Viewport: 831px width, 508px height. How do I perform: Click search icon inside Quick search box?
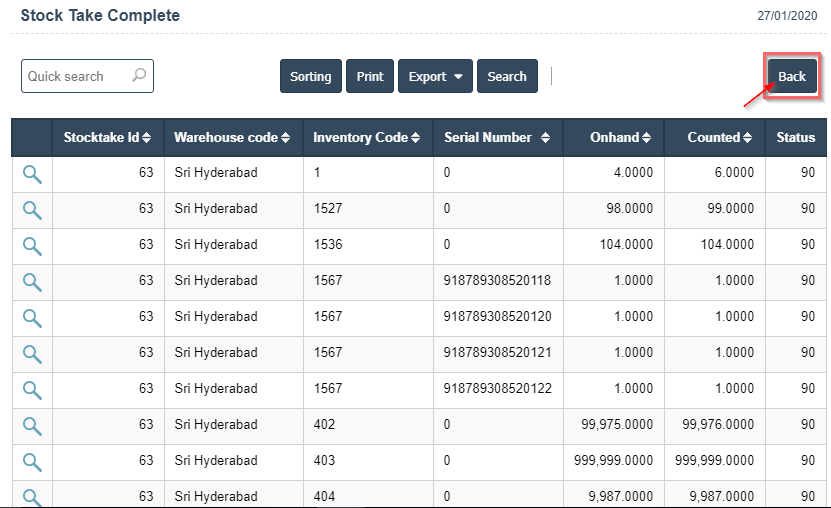coord(139,76)
